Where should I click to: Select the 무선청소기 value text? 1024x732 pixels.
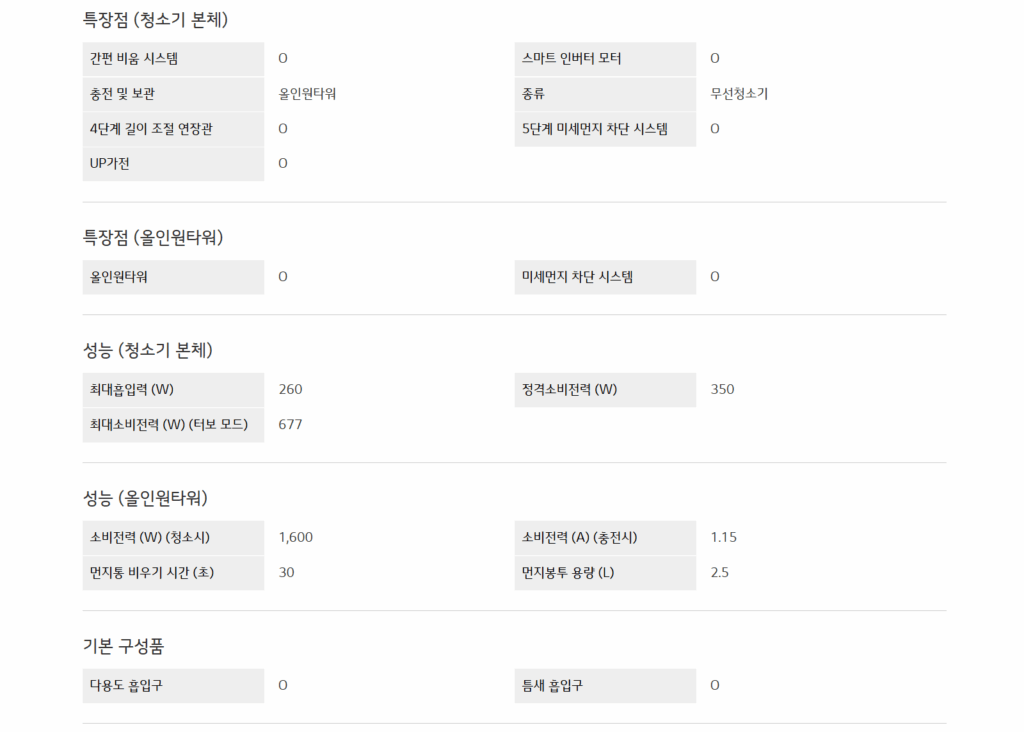click(x=739, y=94)
